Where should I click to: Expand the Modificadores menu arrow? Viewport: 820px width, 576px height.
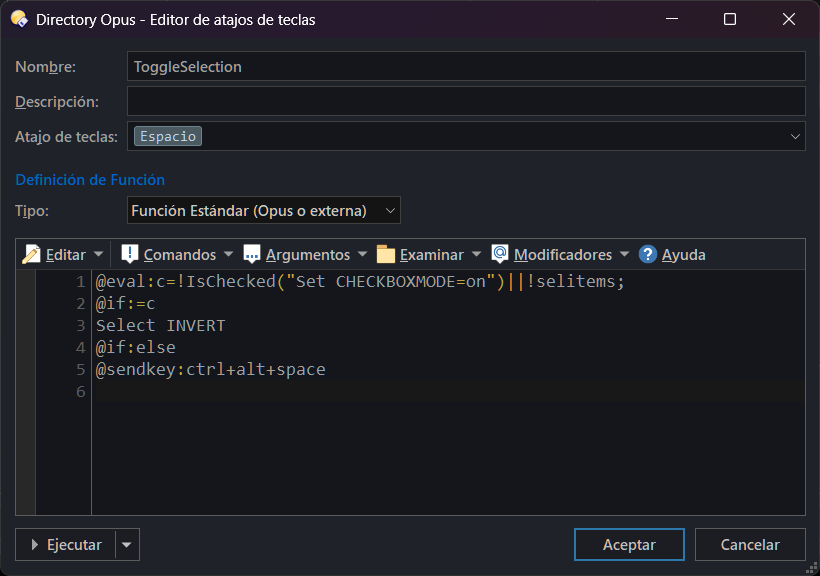[624, 254]
